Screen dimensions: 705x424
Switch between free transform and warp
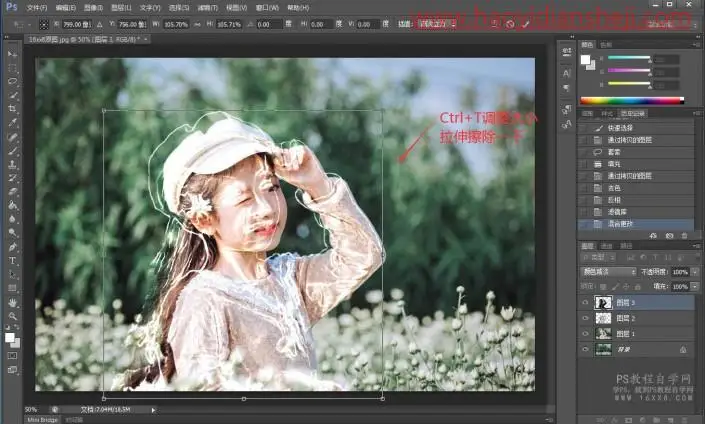pyautogui.click(x=494, y=24)
